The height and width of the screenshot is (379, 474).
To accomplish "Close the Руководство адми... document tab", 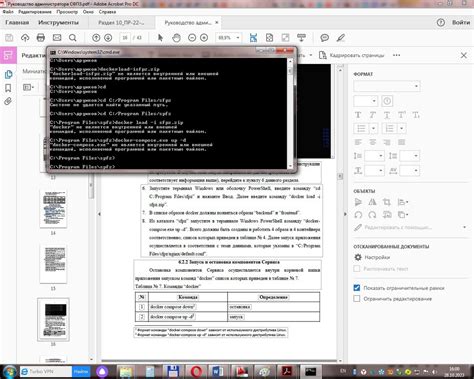I will point(217,22).
